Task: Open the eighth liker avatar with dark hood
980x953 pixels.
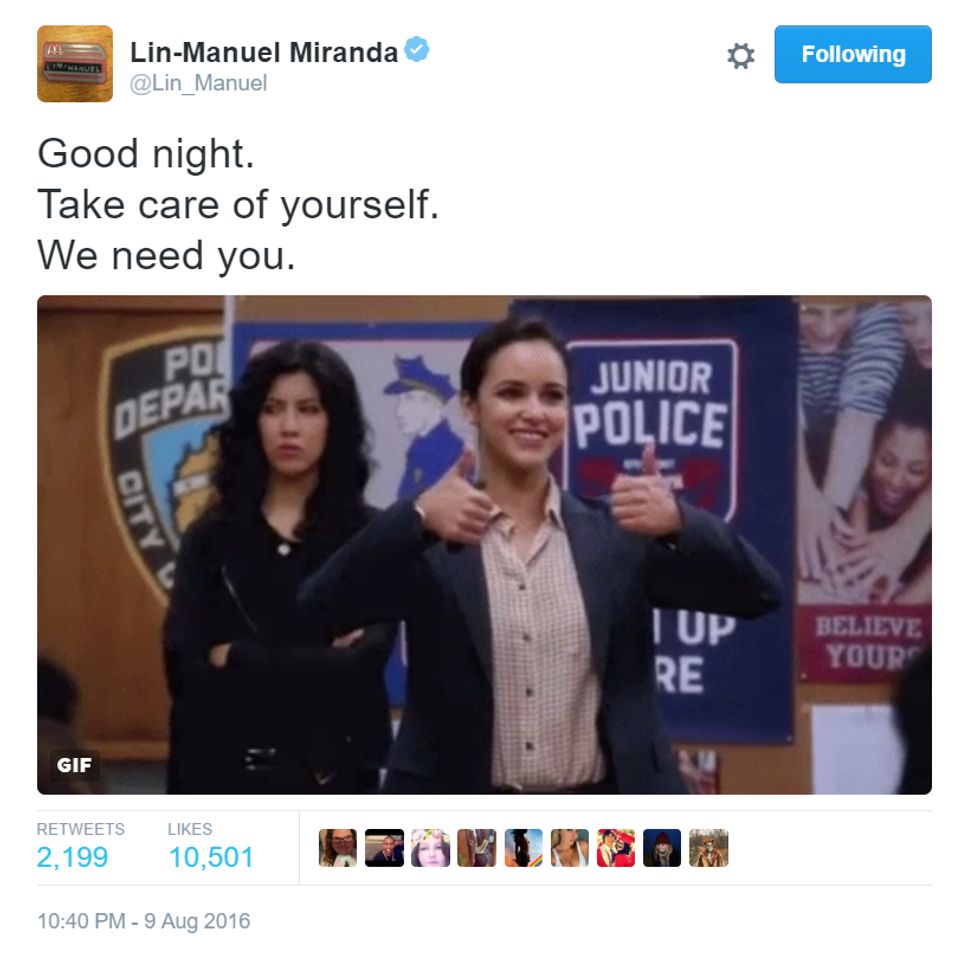Action: (x=662, y=848)
